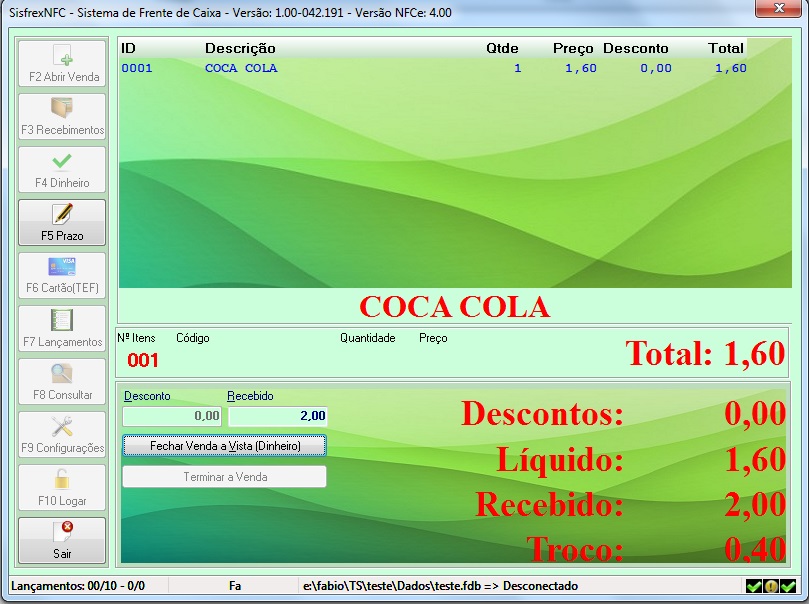Click the ID column header
Viewport: 809px width, 604px height.
(x=128, y=48)
